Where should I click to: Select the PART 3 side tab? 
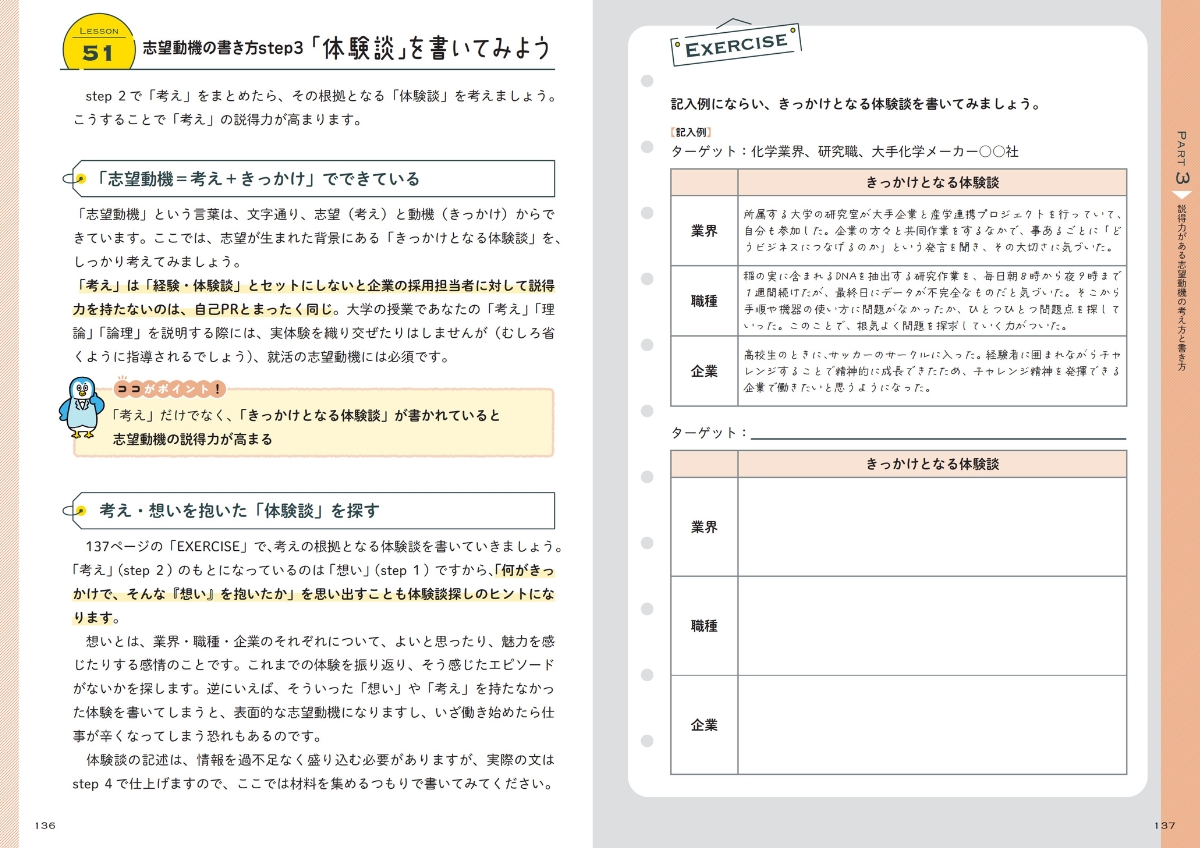point(1181,159)
